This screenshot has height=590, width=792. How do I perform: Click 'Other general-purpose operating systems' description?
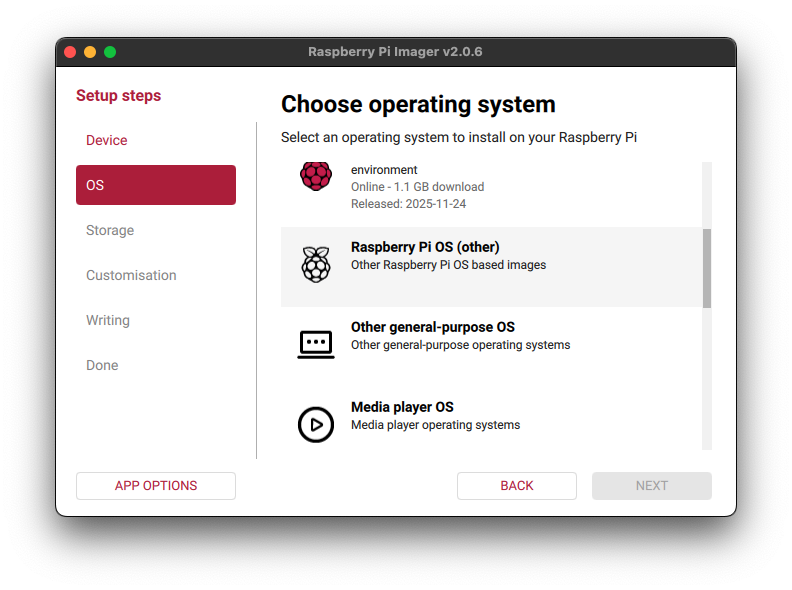point(461,345)
